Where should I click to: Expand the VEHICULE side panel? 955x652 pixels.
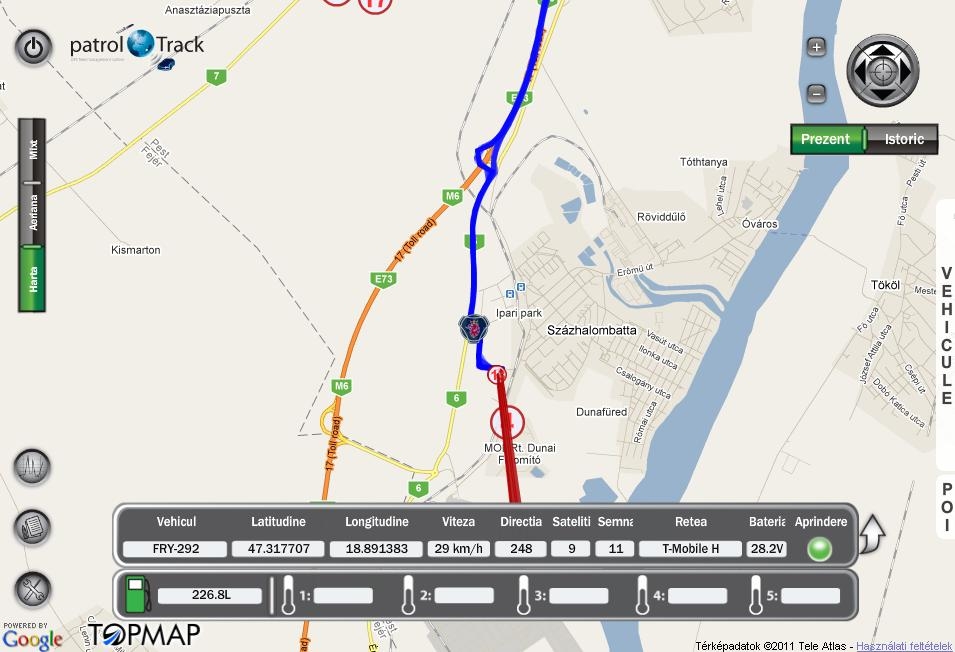946,335
